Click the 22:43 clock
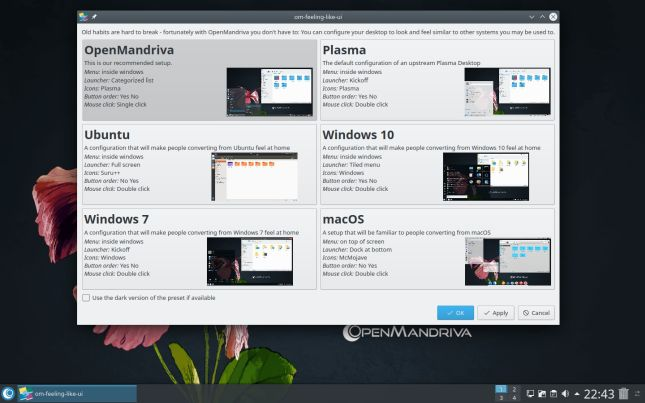Viewport: 645px width, 403px height. (x=599, y=394)
